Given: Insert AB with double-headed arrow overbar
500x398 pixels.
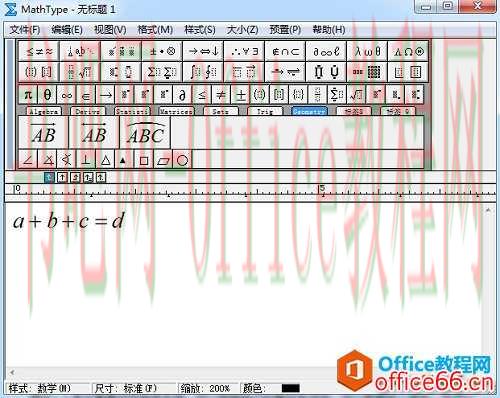Looking at the screenshot, I should [x=94, y=133].
